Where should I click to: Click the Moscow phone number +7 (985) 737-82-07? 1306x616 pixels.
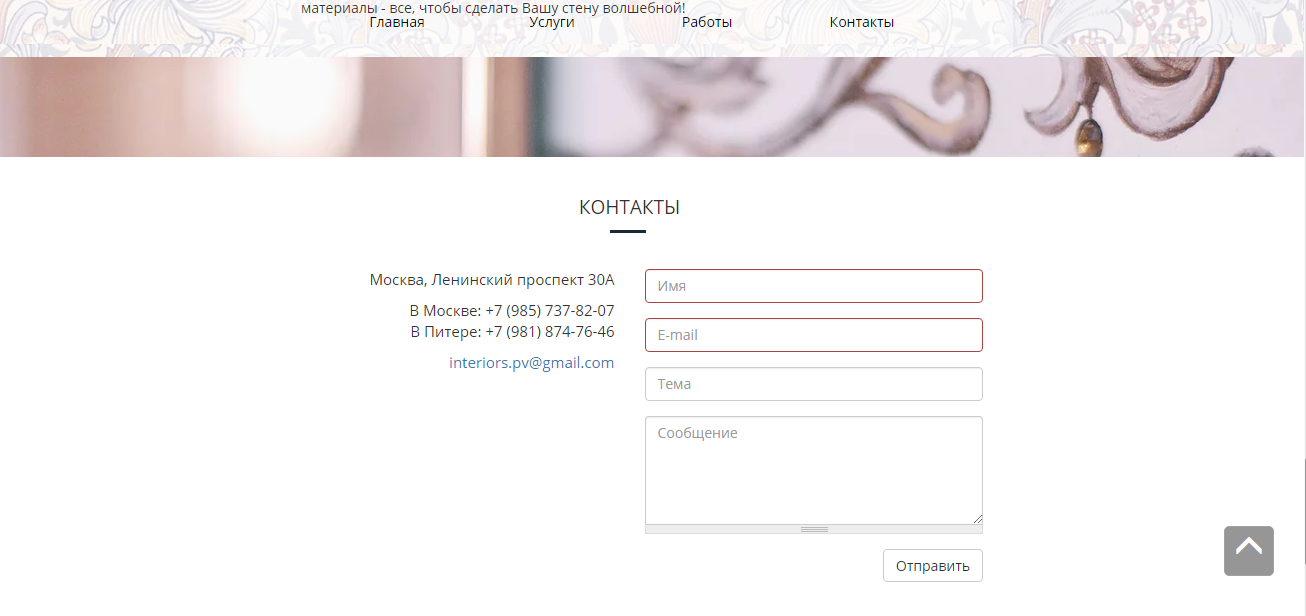549,311
